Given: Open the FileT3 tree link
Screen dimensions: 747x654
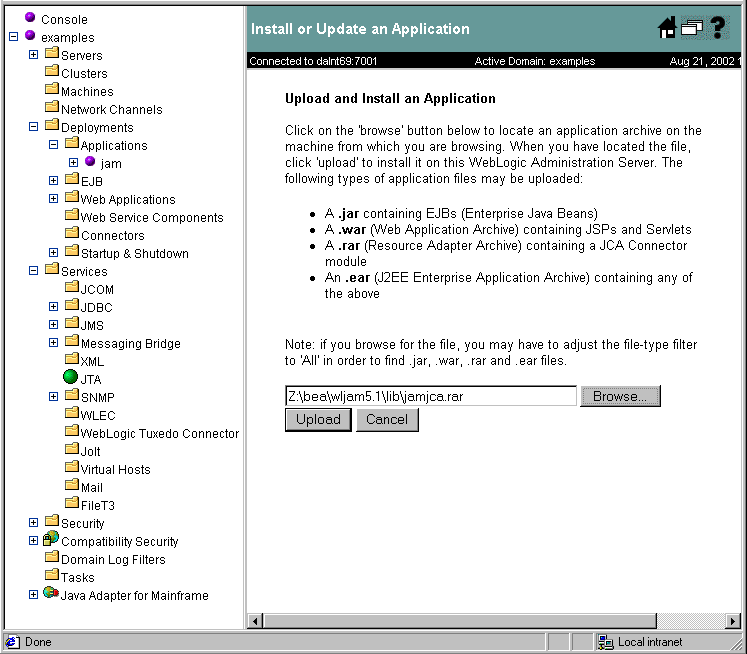Looking at the screenshot, I should tap(98, 505).
